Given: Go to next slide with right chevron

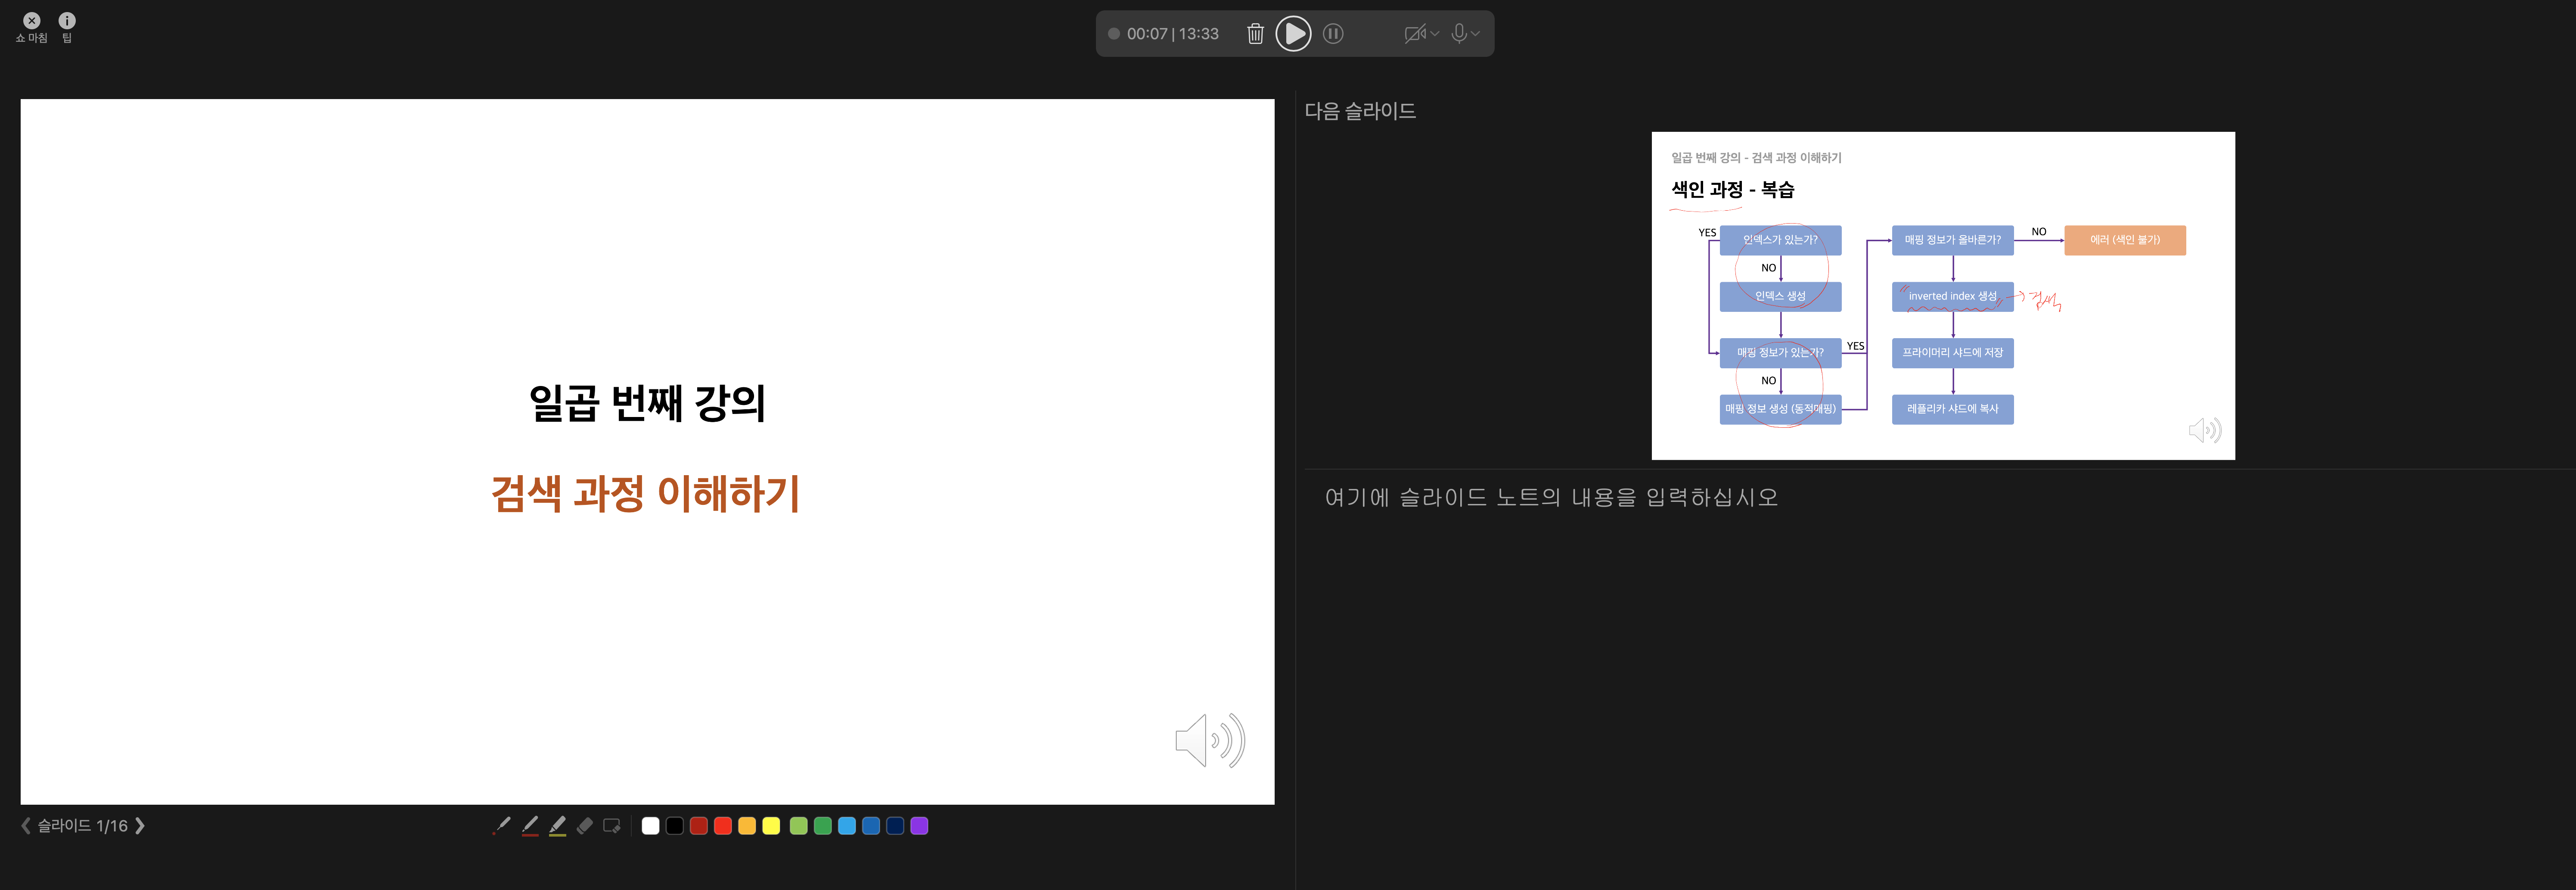Looking at the screenshot, I should (140, 826).
